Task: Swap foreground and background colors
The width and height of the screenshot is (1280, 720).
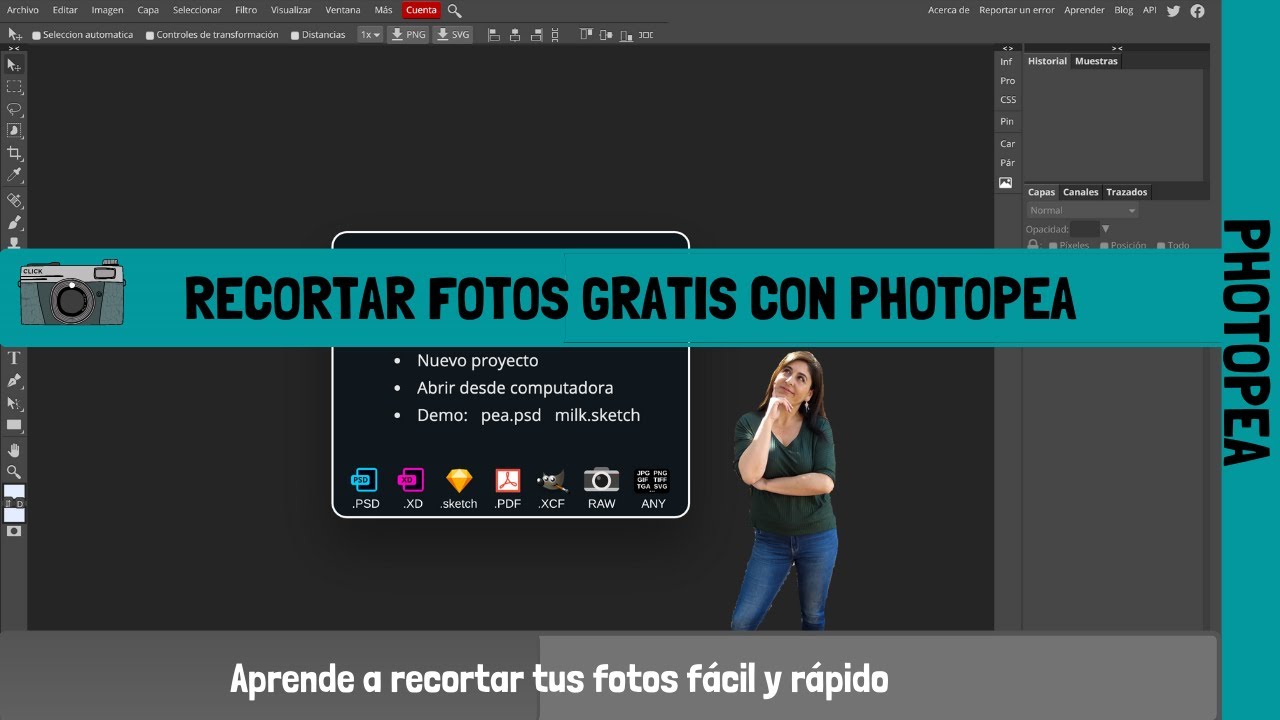Action: coord(10,504)
